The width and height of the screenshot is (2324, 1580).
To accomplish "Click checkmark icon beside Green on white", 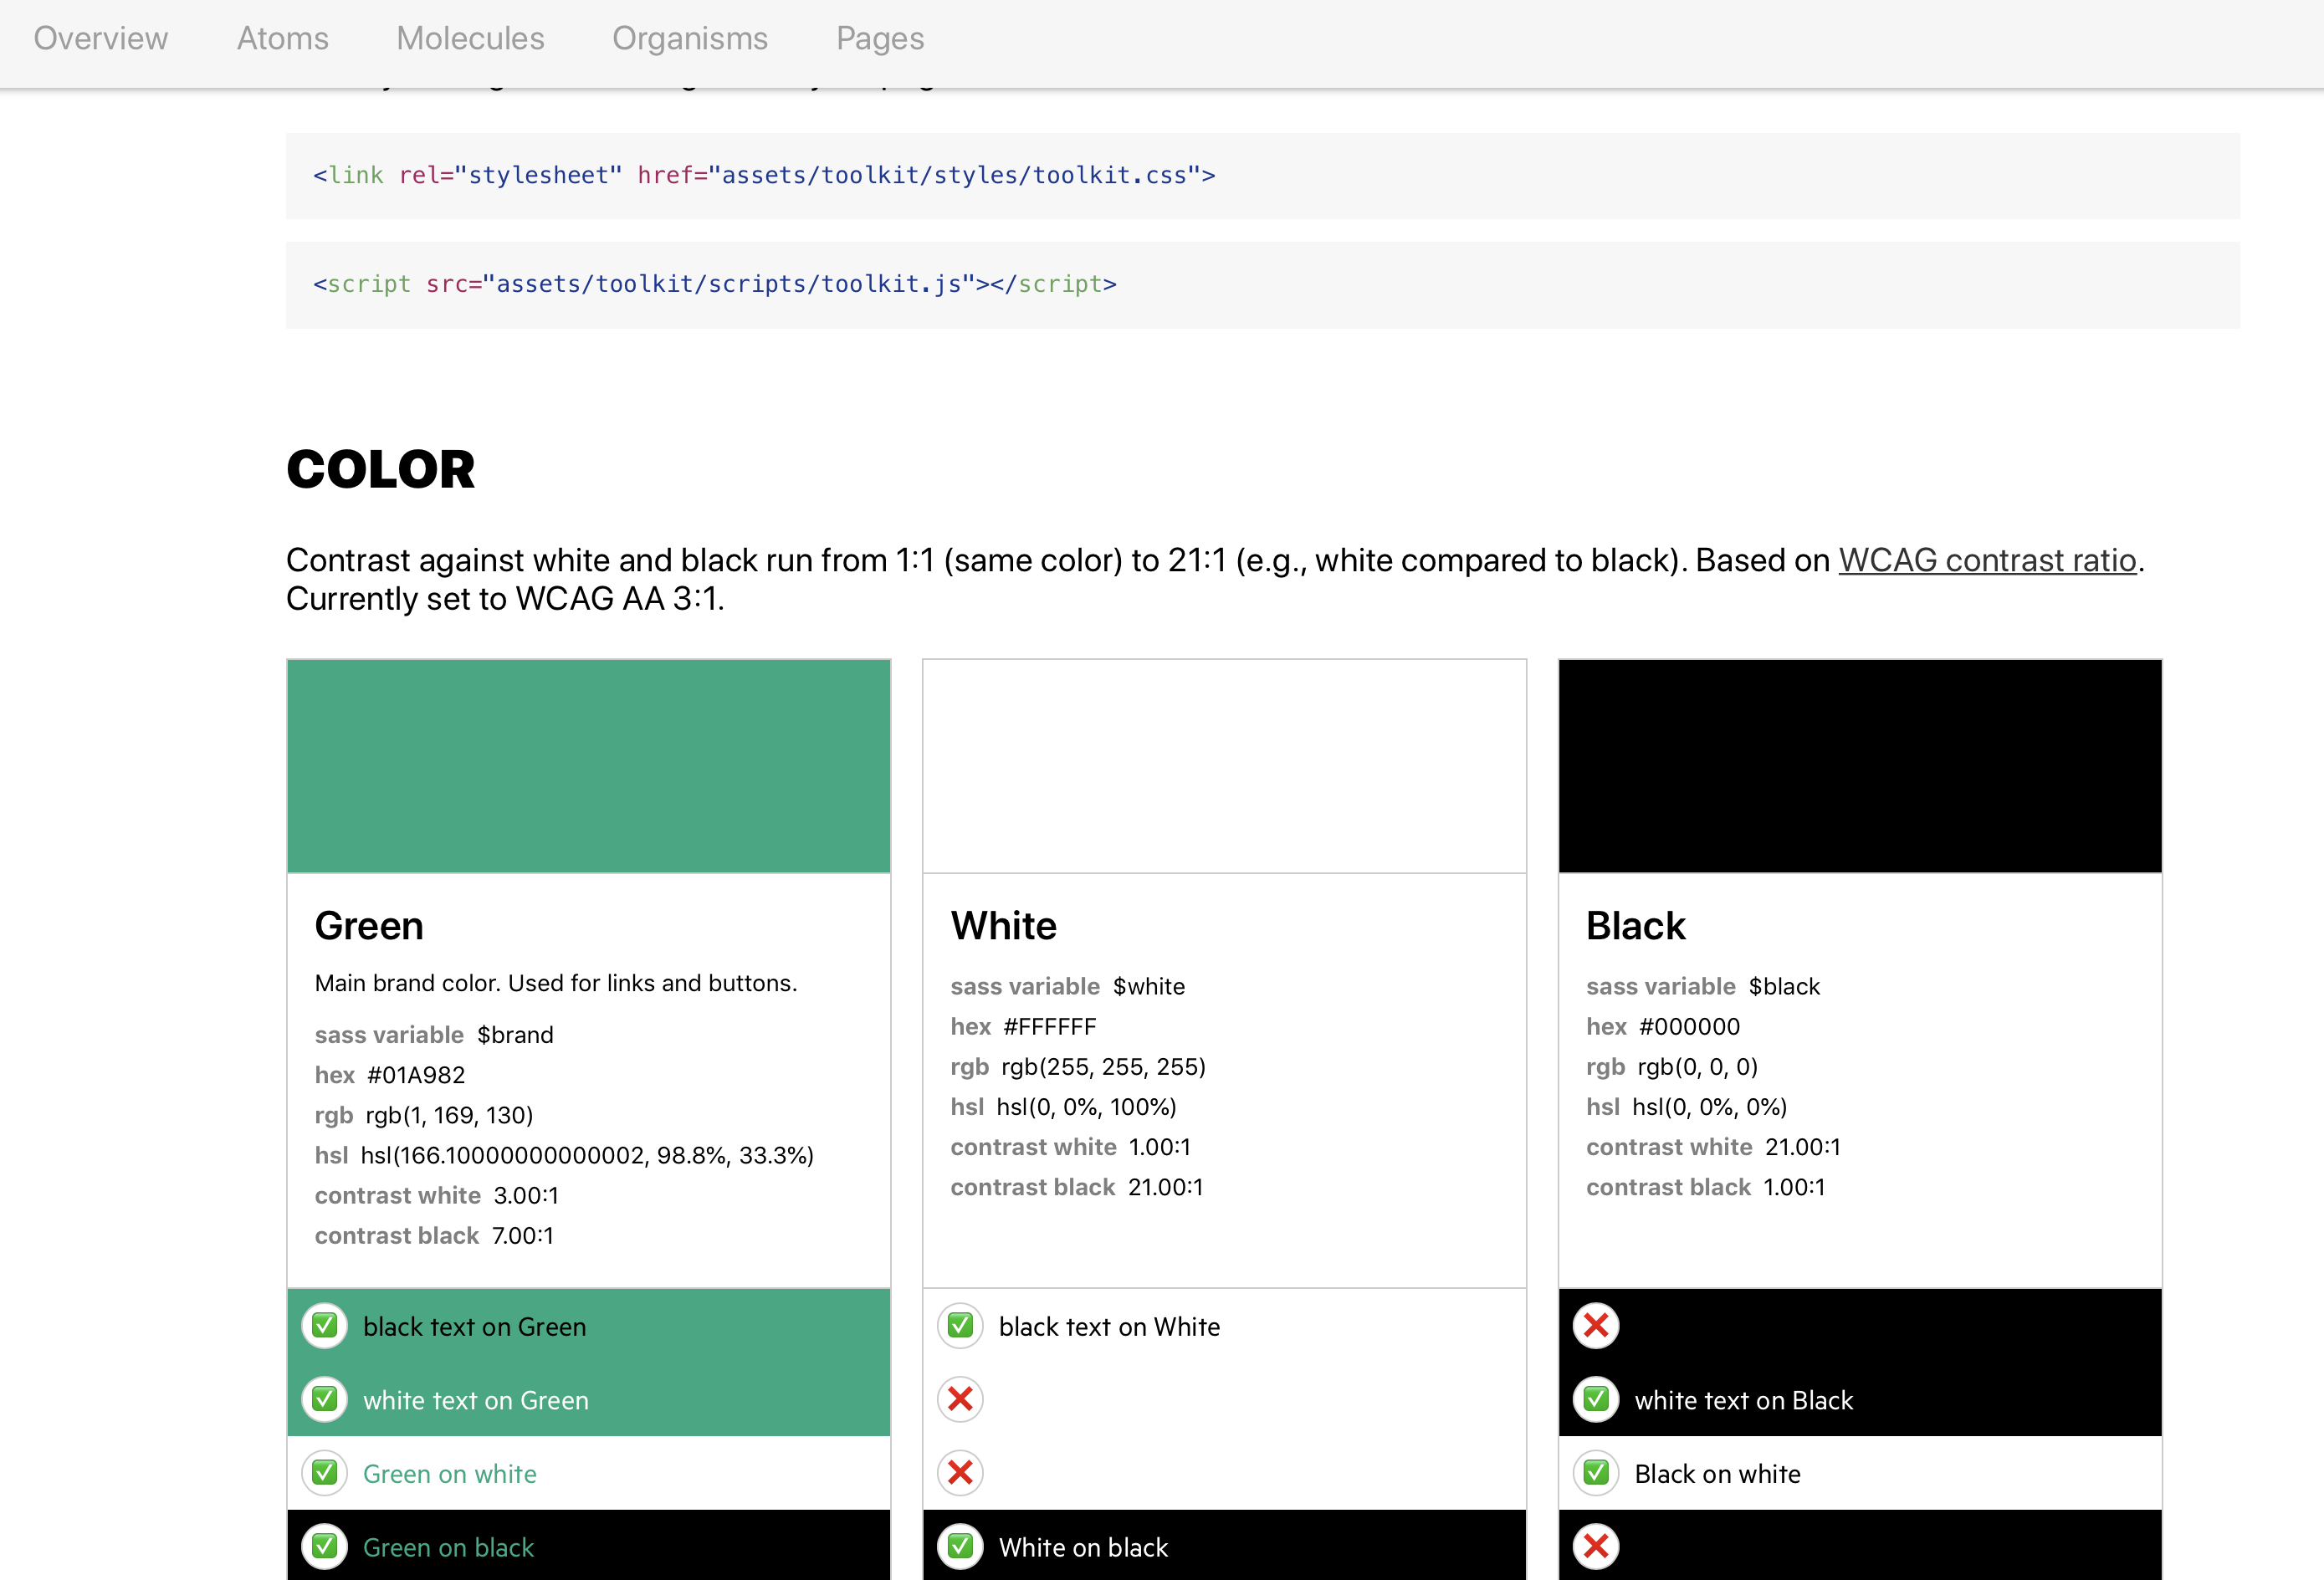I will click(x=325, y=1473).
